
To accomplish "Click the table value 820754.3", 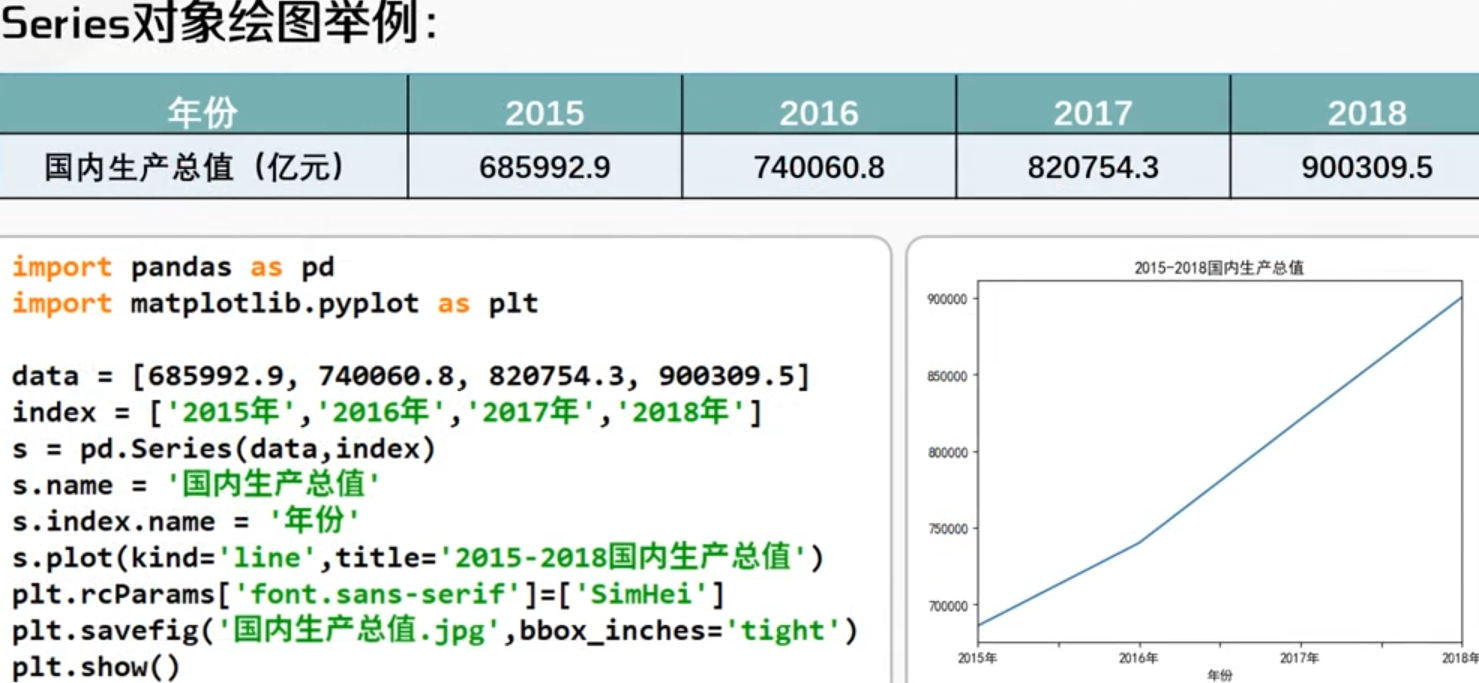I will point(1093,167).
